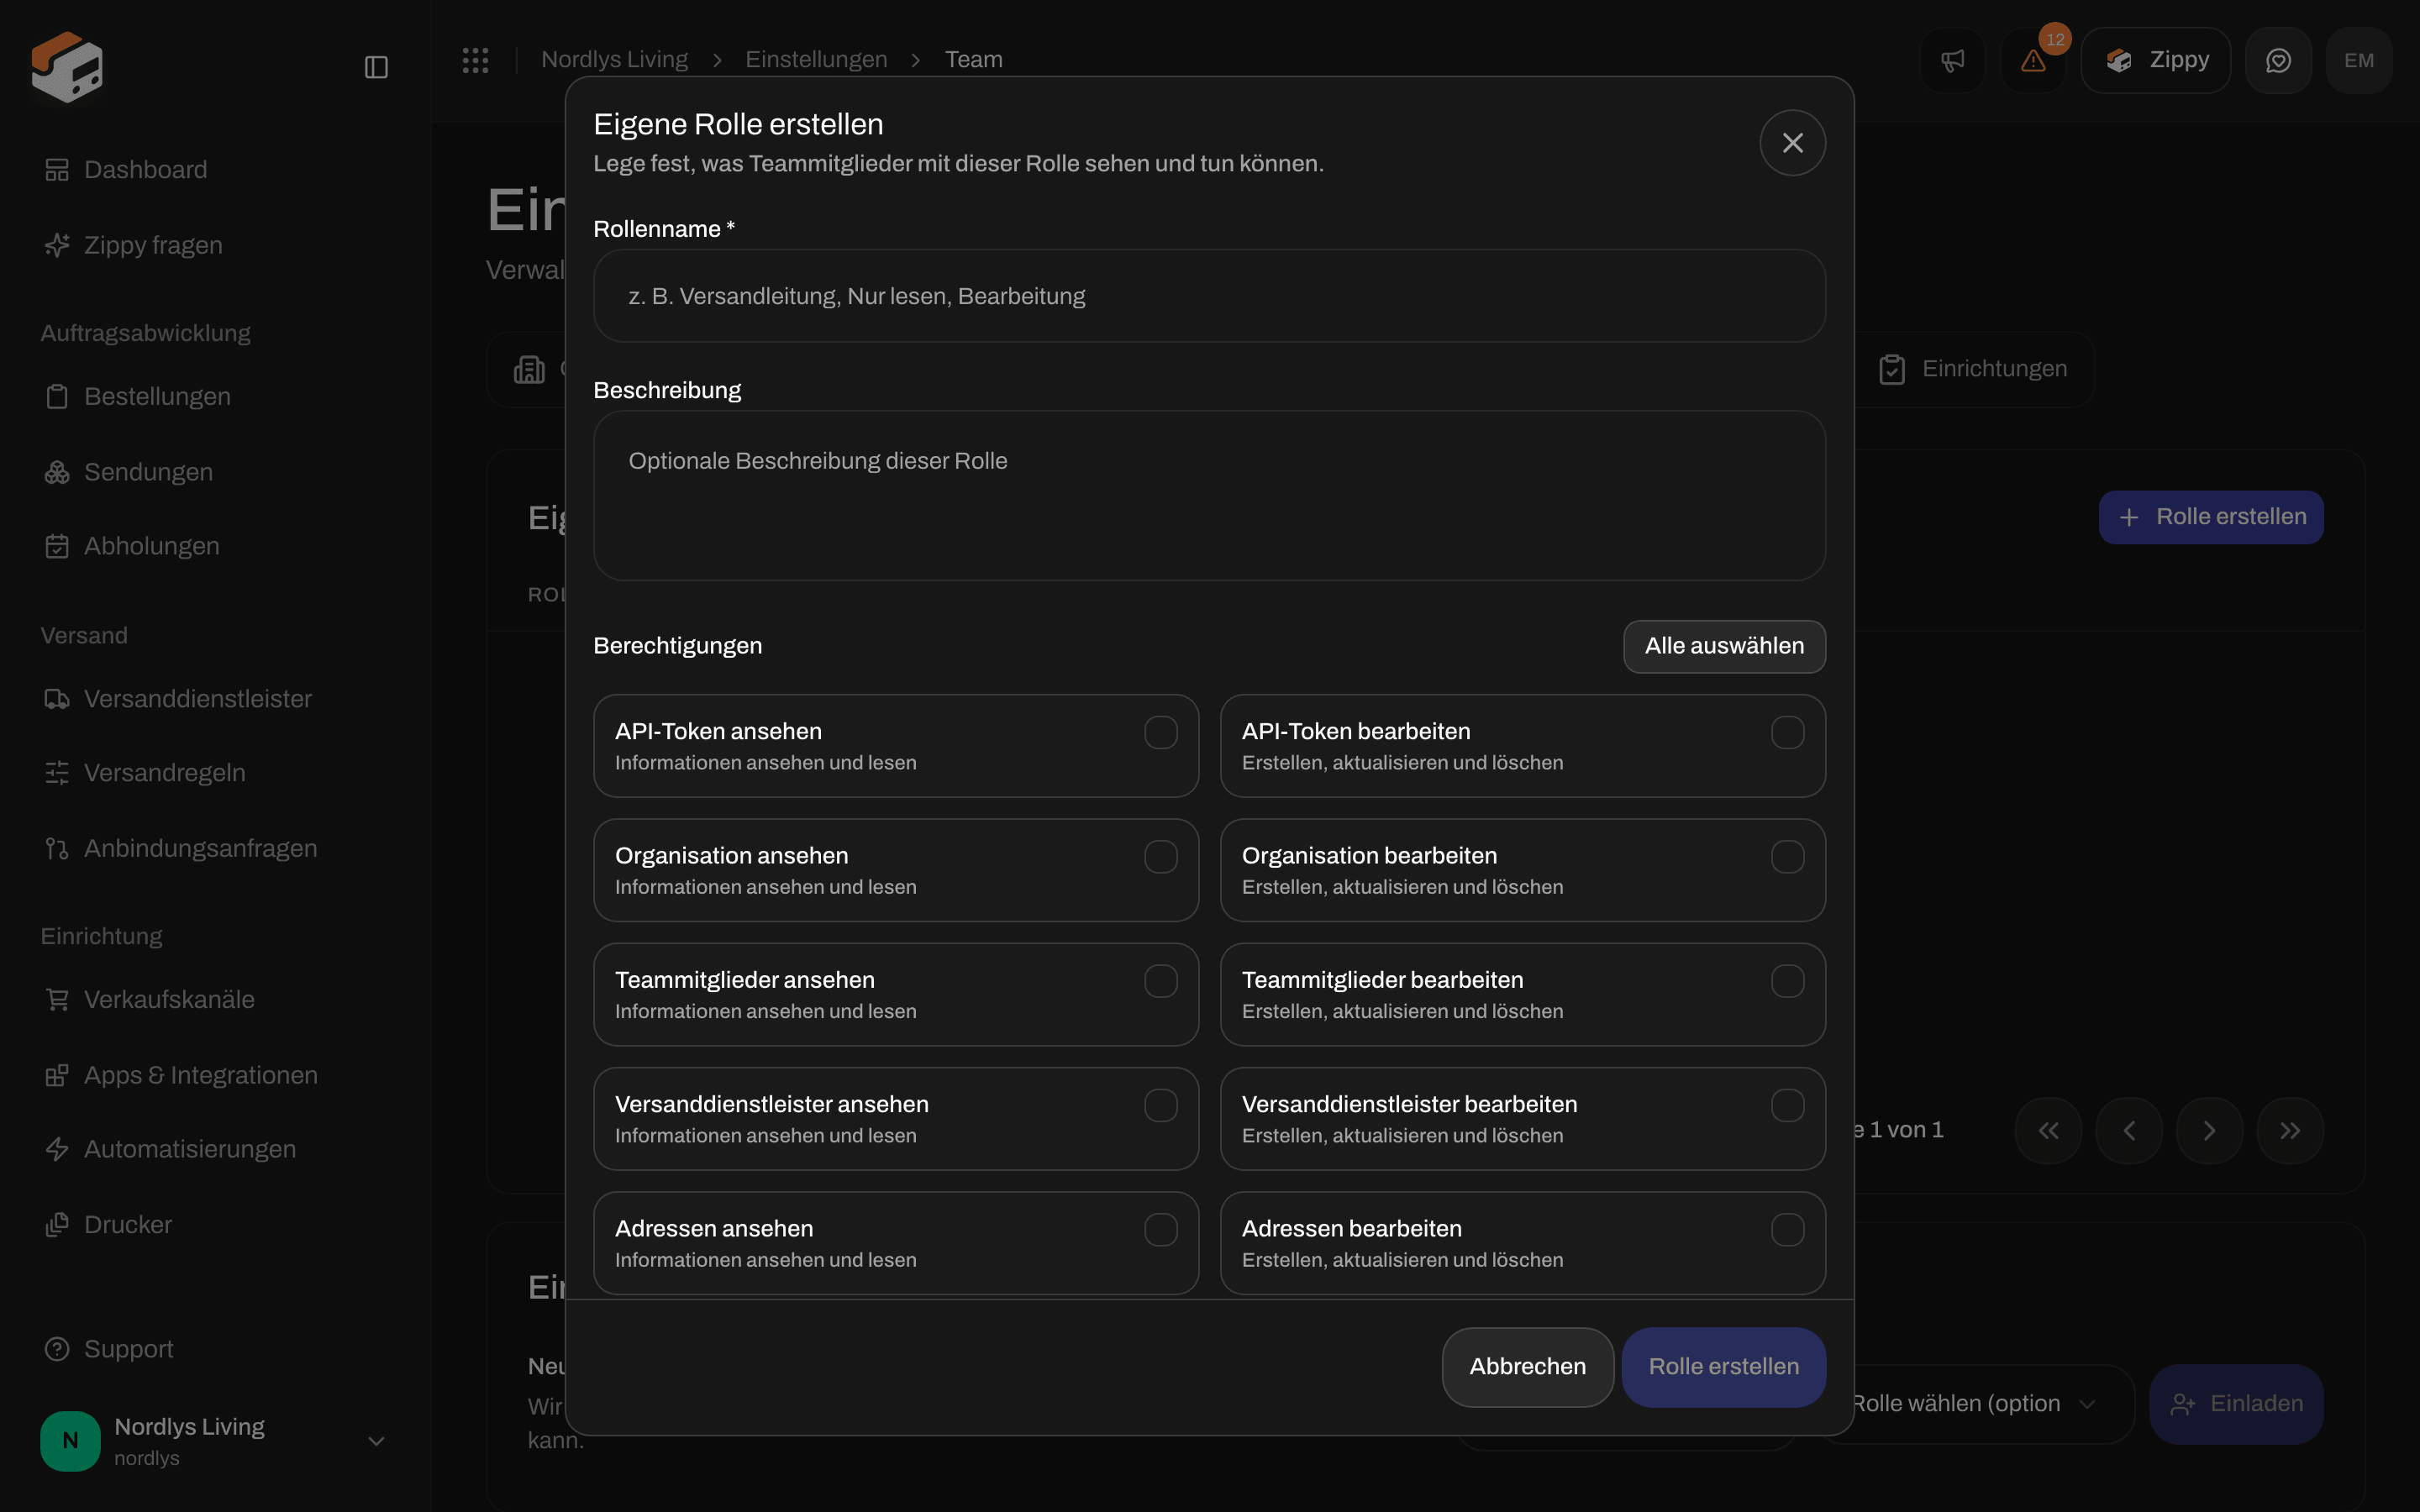The image size is (2420, 1512).
Task: Enable Versanddienstleister ansehen permission
Action: click(x=1160, y=1105)
